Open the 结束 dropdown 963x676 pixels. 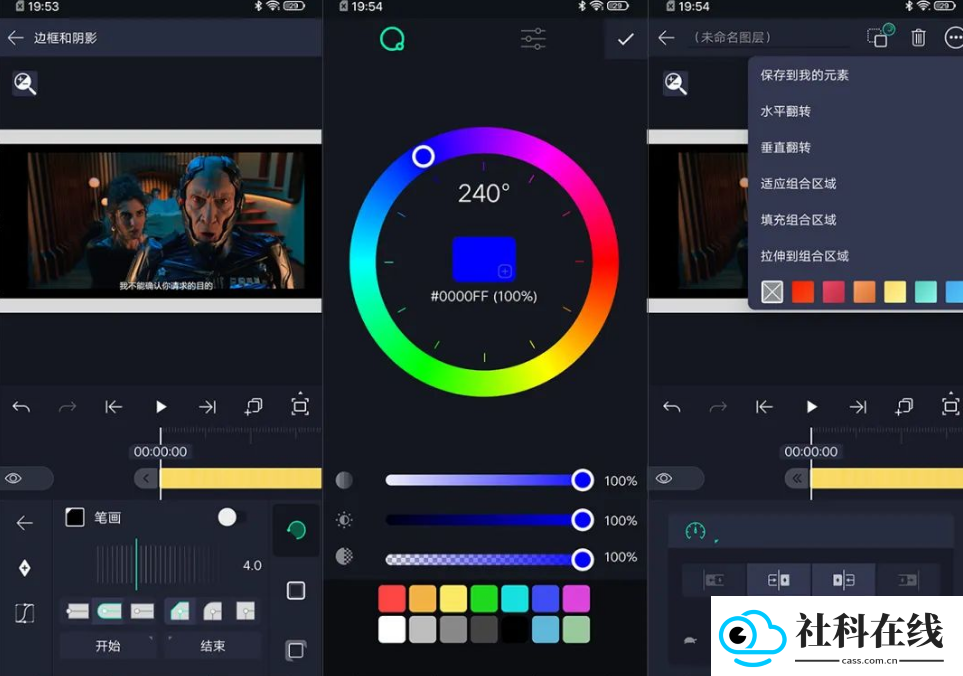pos(212,646)
